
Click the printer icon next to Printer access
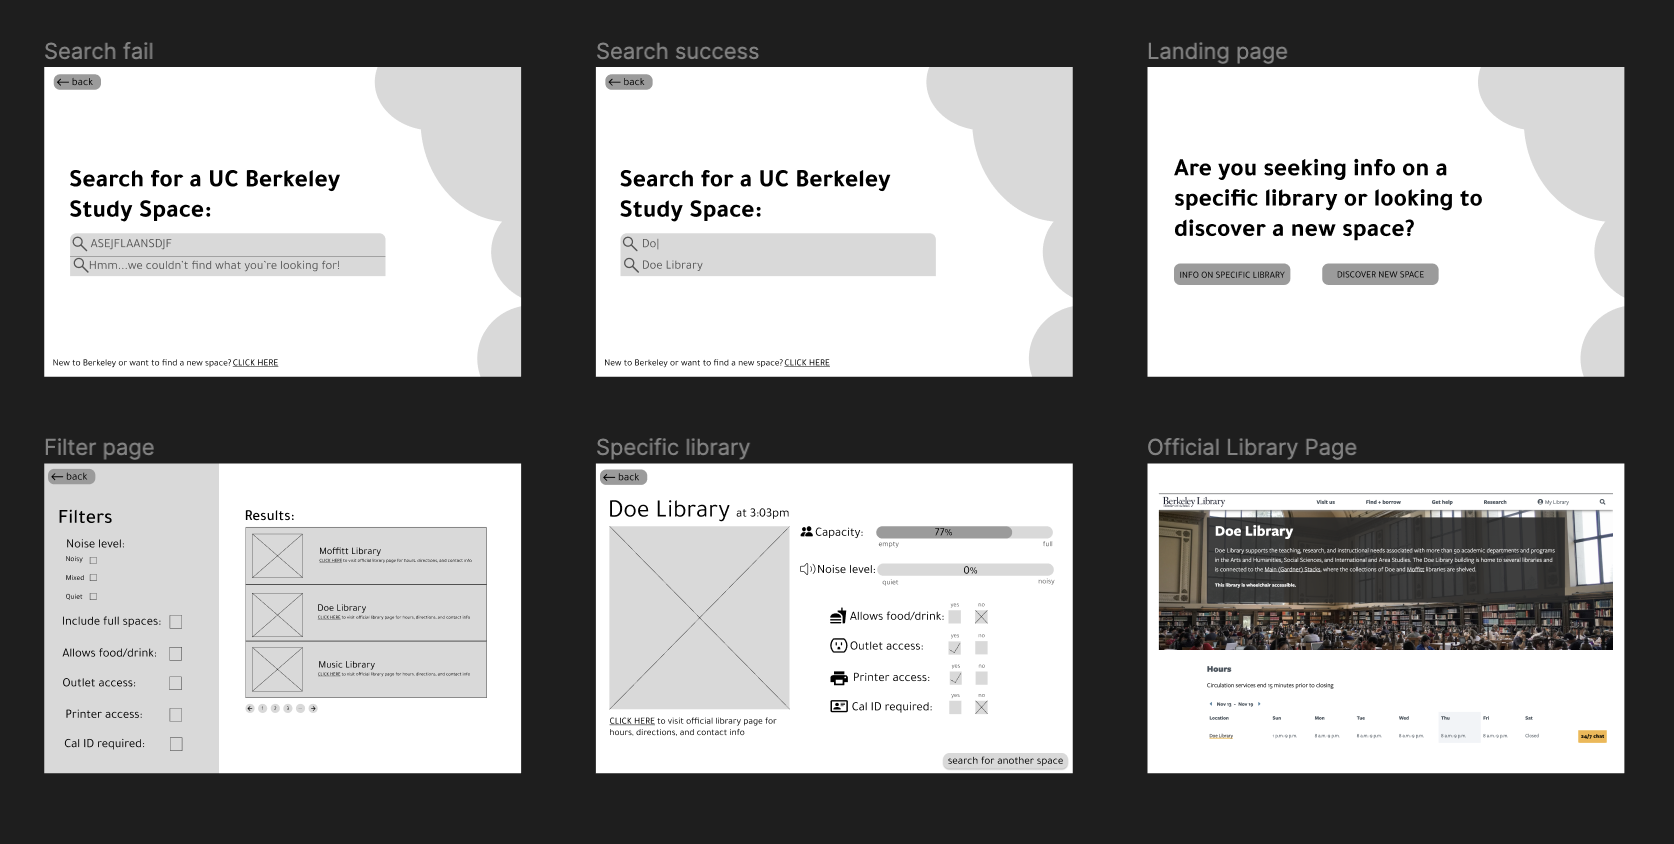[x=838, y=678]
